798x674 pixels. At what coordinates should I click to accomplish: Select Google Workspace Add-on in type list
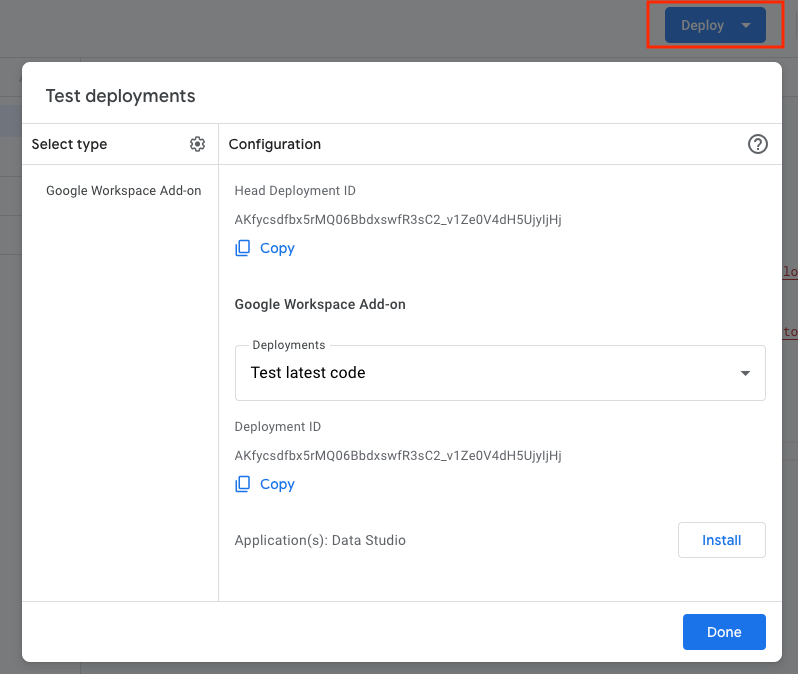coord(123,191)
